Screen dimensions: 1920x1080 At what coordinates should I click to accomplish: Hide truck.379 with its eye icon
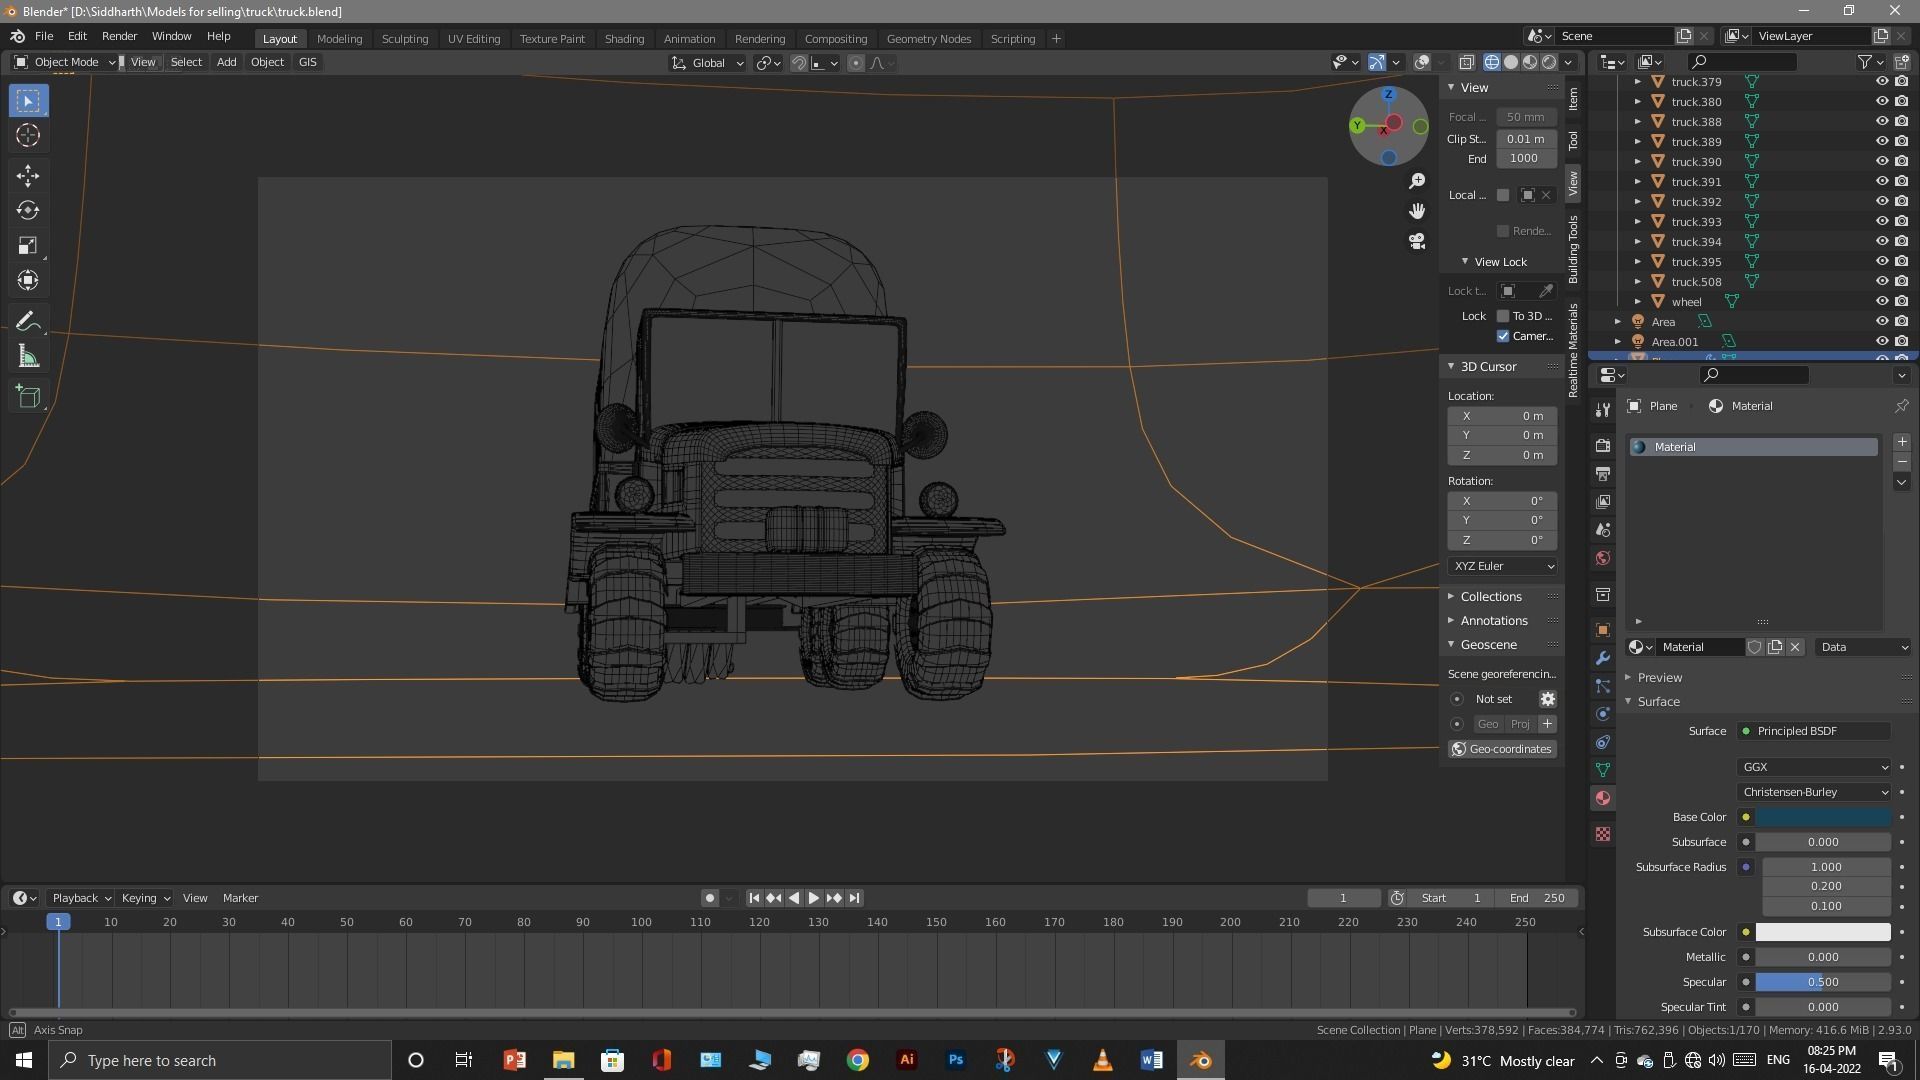pos(1881,82)
